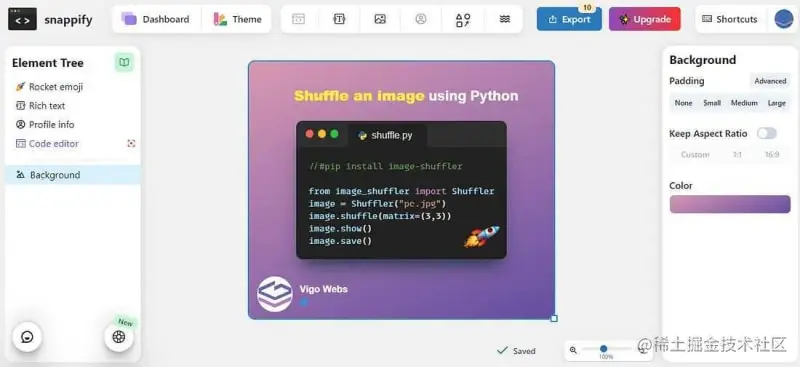Select the shuffle.py tab in code window

387,135
